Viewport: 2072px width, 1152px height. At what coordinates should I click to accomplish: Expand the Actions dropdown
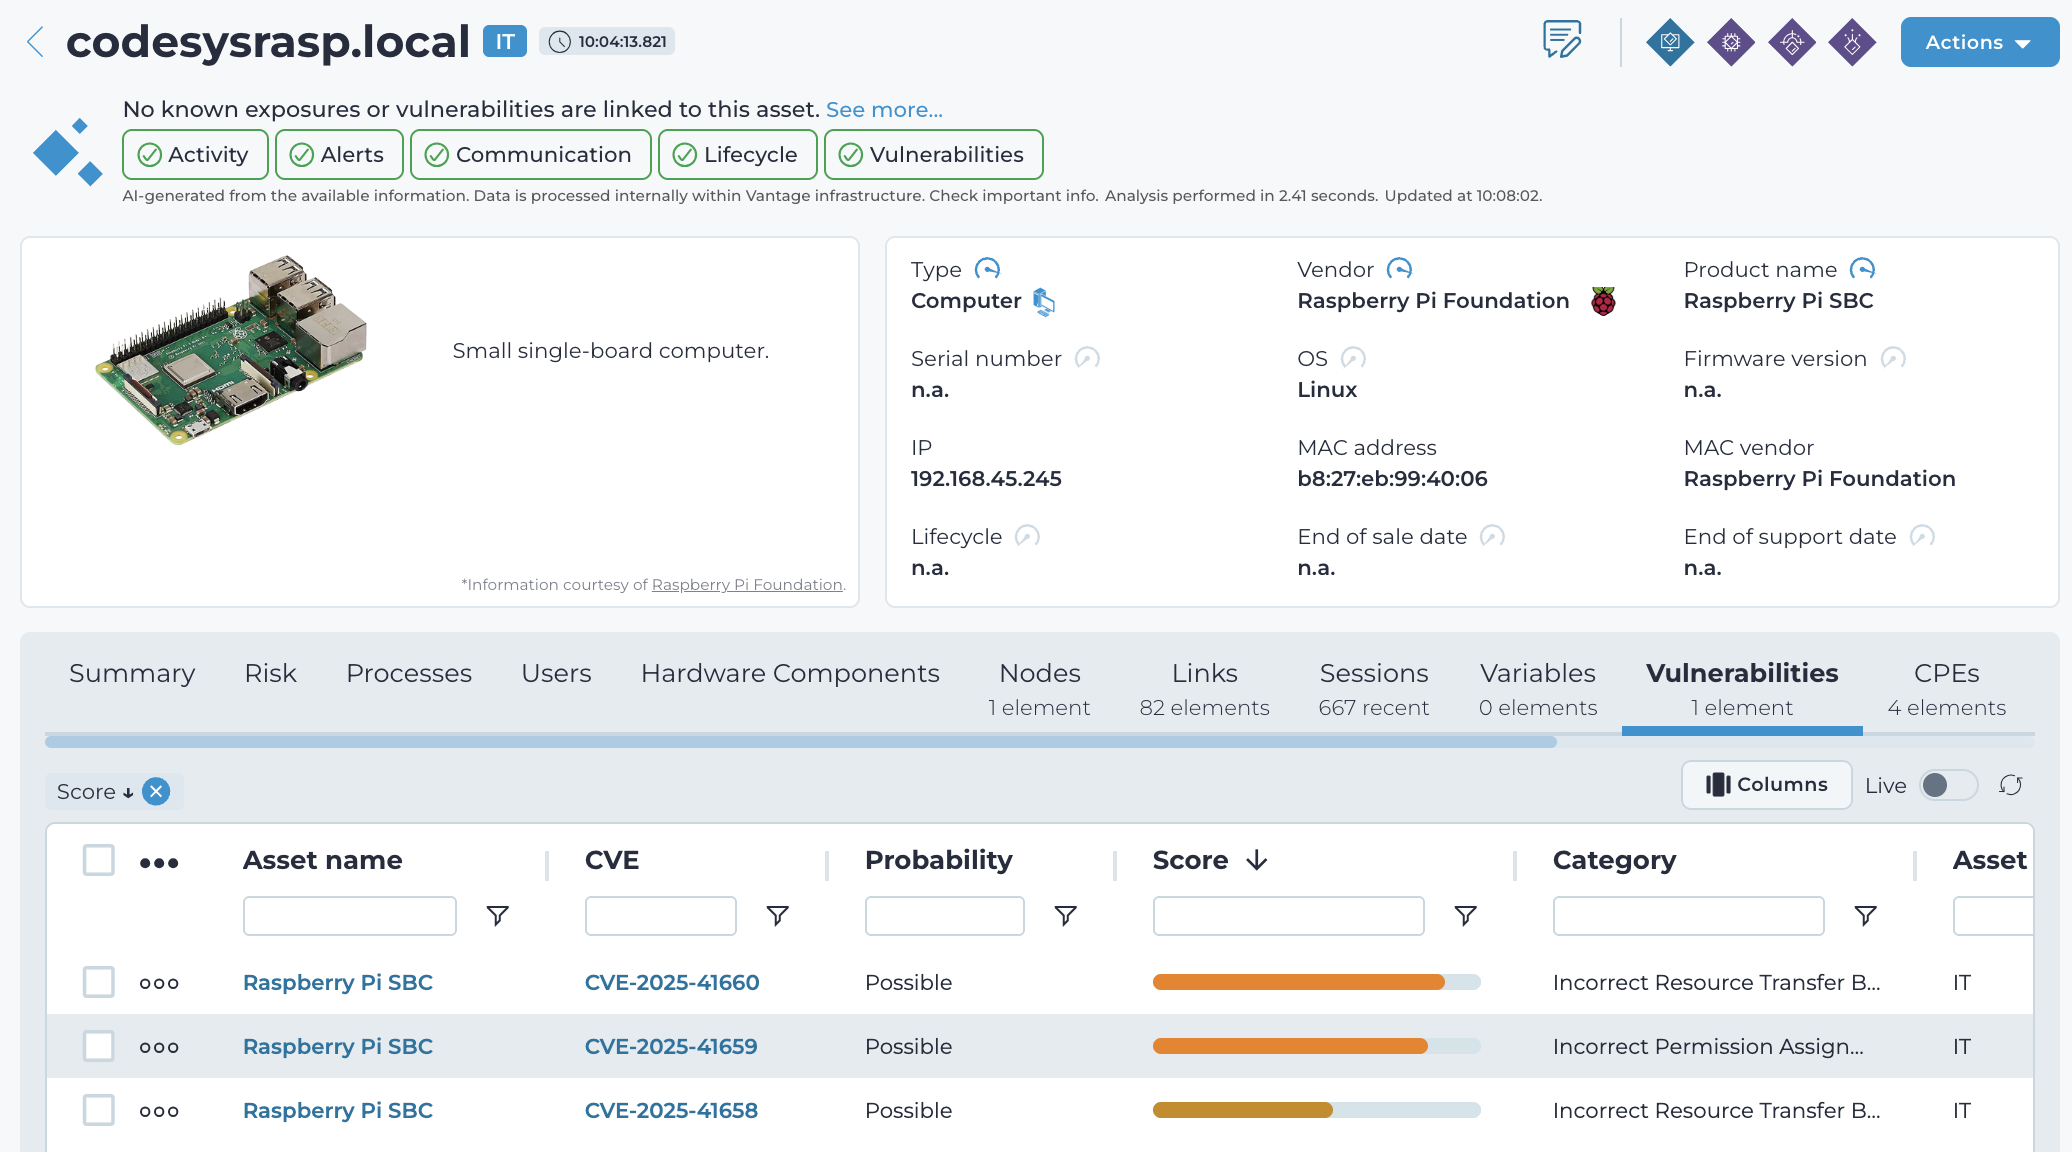click(1978, 42)
